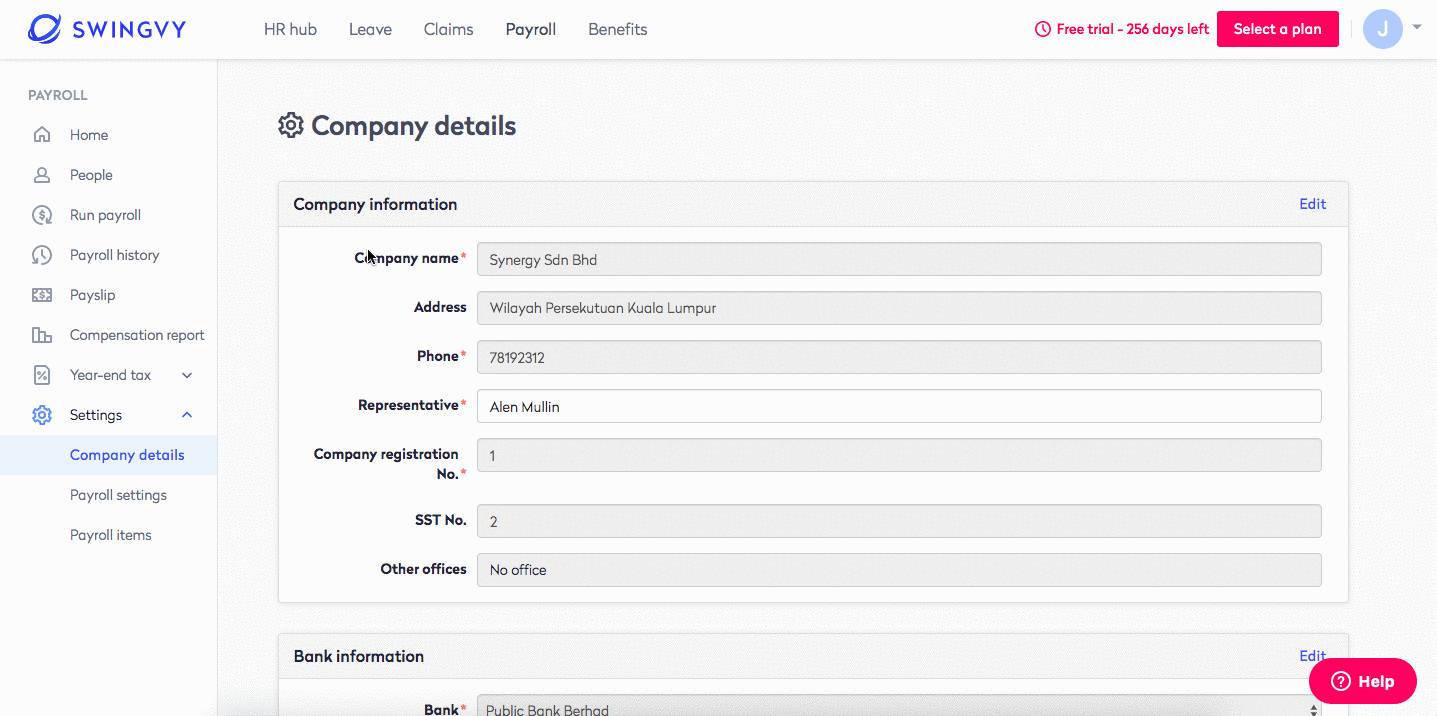
Task: Click the Representative field
Action: [x=899, y=406]
